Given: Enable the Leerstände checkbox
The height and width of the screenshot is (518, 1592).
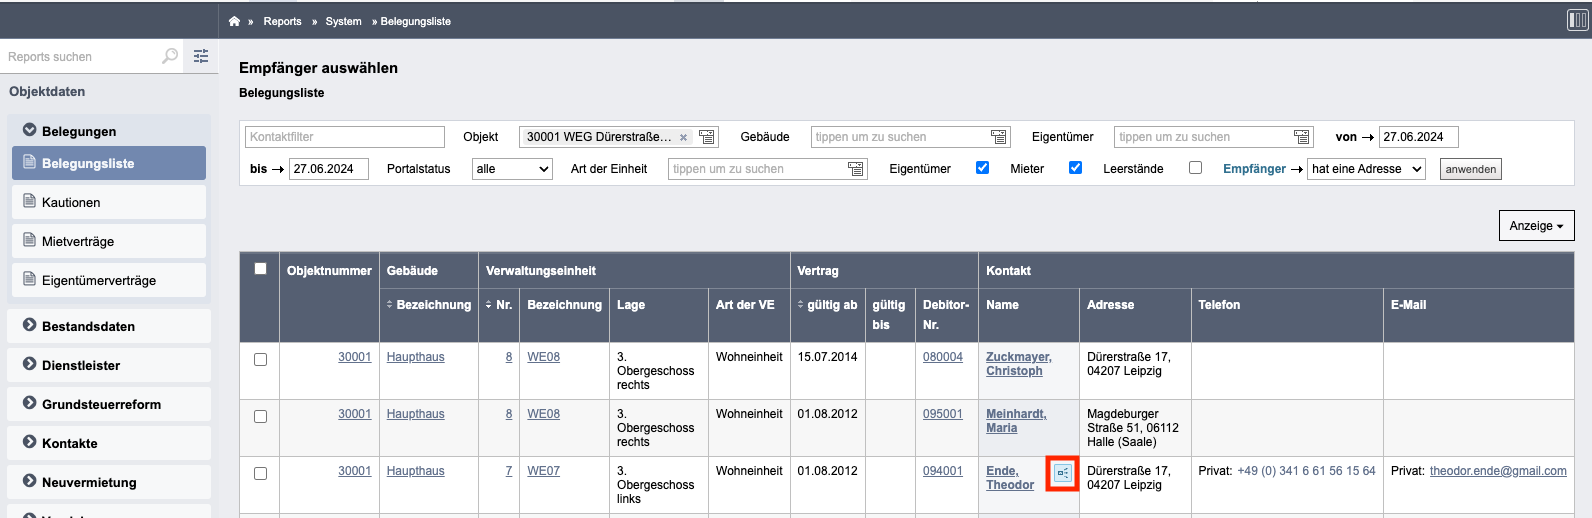Looking at the screenshot, I should click(x=1195, y=168).
